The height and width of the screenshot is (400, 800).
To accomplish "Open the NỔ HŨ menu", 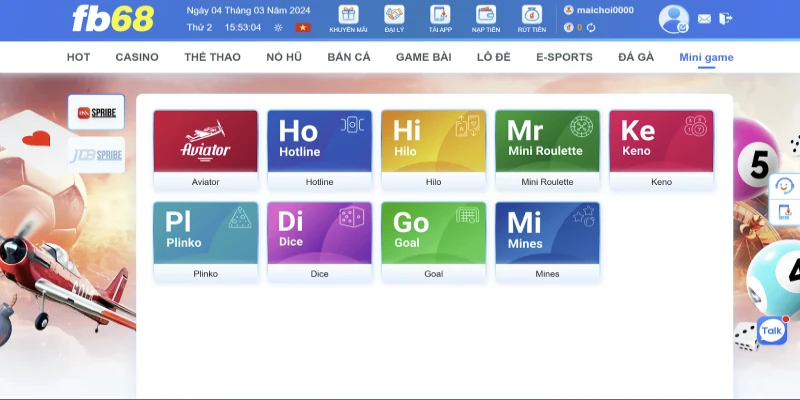I will coord(284,57).
